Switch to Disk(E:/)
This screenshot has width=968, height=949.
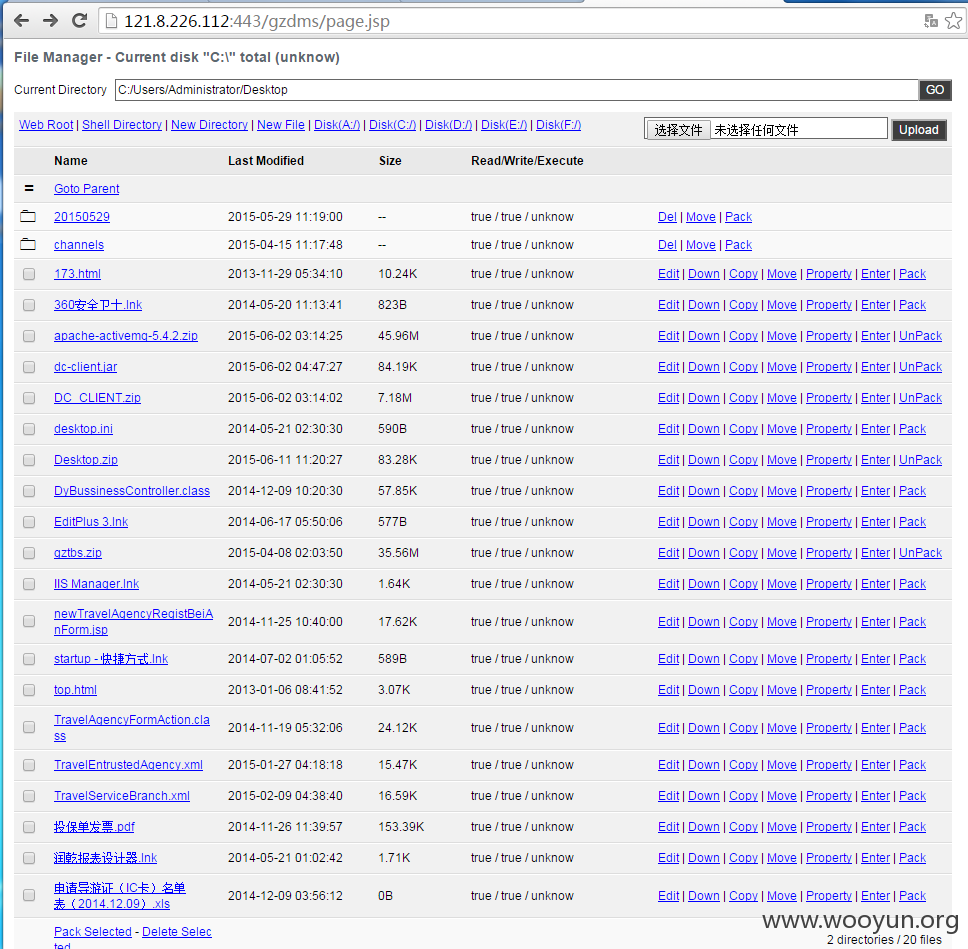pos(504,125)
